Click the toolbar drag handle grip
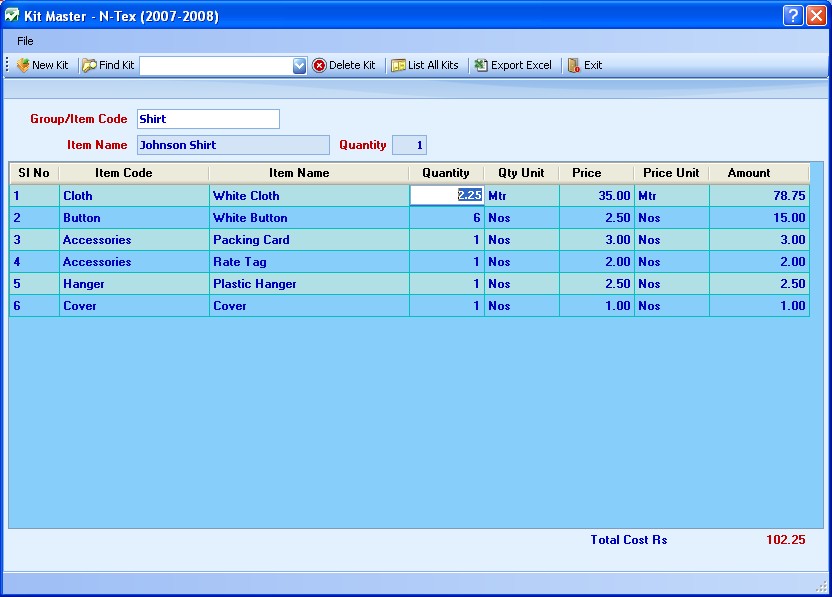The width and height of the screenshot is (832, 597). coord(7,65)
